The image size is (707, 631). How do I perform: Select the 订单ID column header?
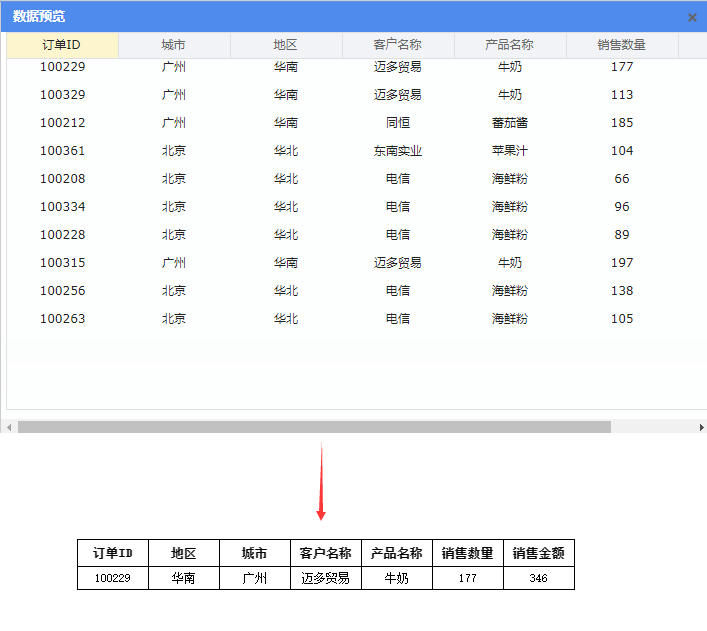pyautogui.click(x=62, y=45)
